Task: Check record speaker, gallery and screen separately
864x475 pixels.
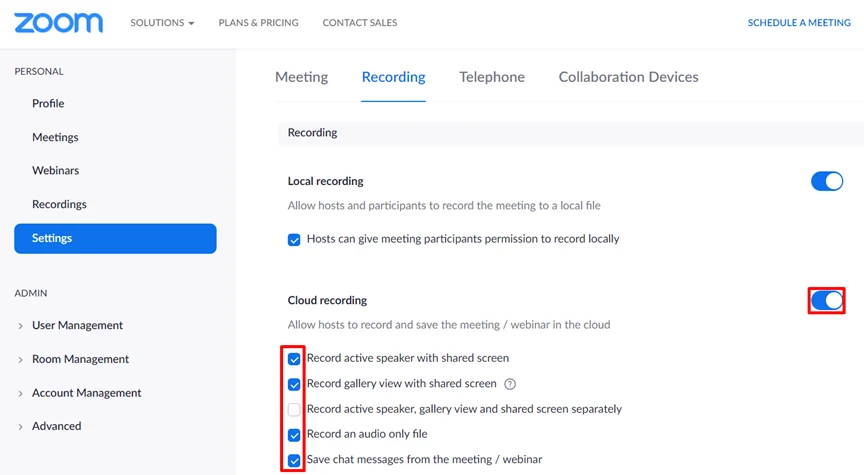Action: tap(294, 409)
